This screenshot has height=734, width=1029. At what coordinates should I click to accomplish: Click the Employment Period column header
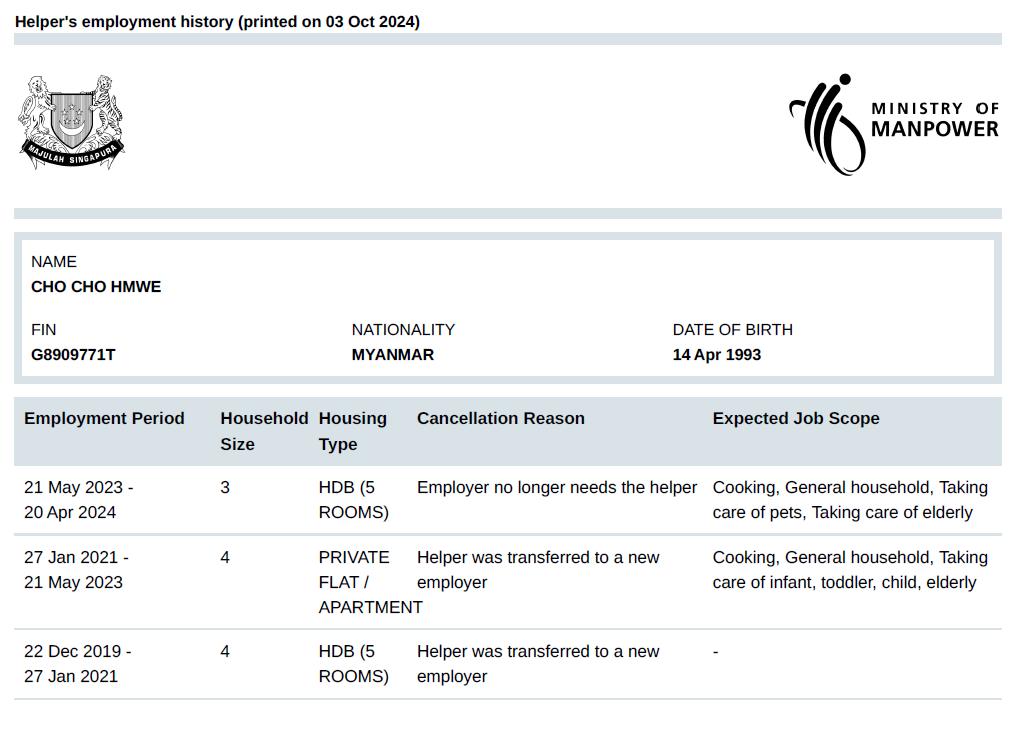[104, 419]
